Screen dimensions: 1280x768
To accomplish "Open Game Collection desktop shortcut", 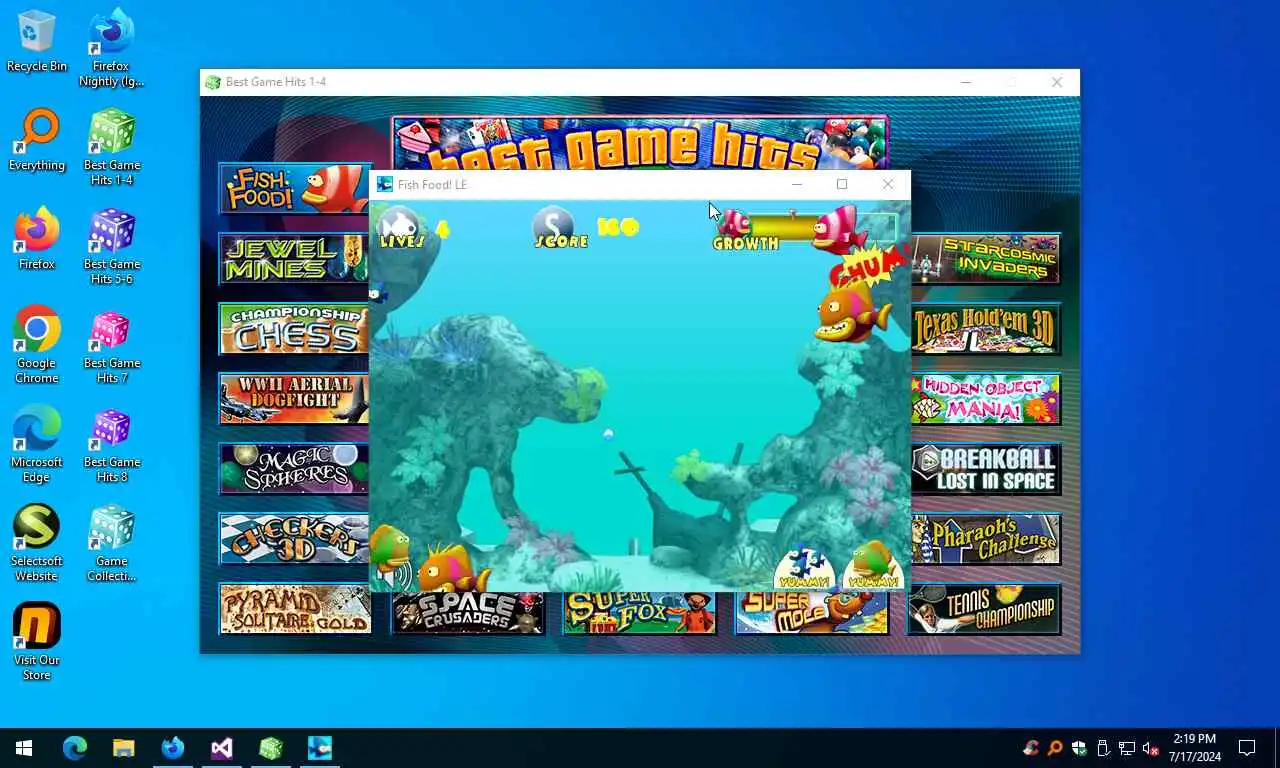I will [112, 543].
